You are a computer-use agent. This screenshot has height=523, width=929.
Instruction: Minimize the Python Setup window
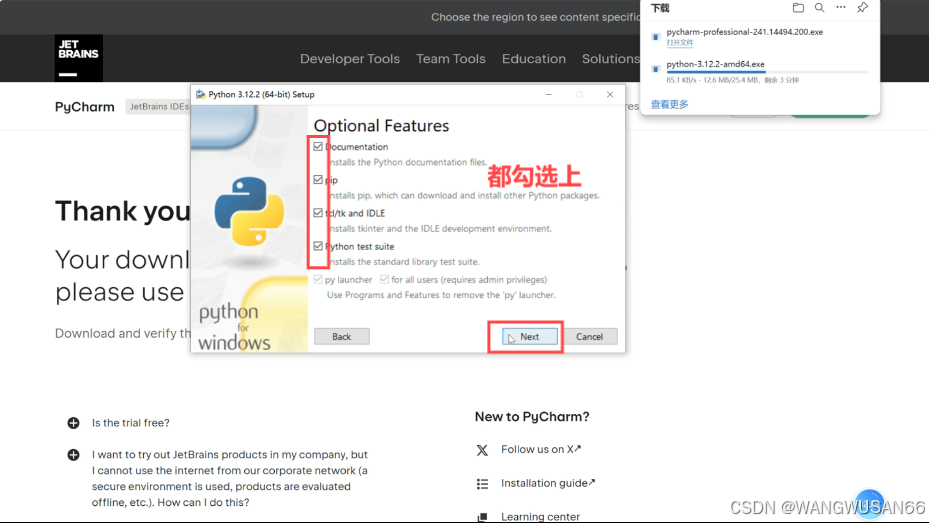549,94
